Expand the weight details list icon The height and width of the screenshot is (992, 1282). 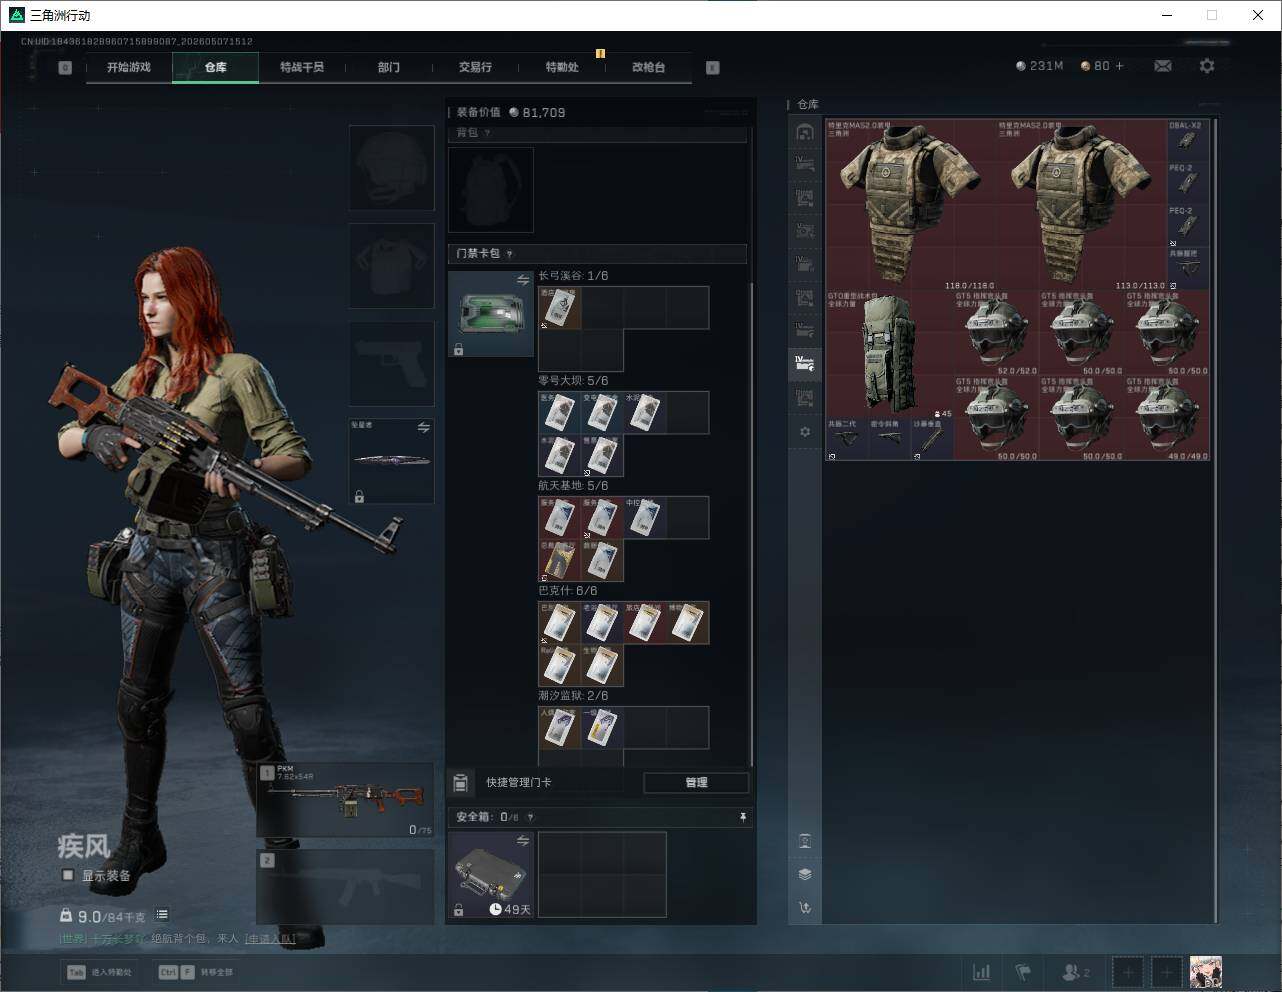click(x=162, y=915)
